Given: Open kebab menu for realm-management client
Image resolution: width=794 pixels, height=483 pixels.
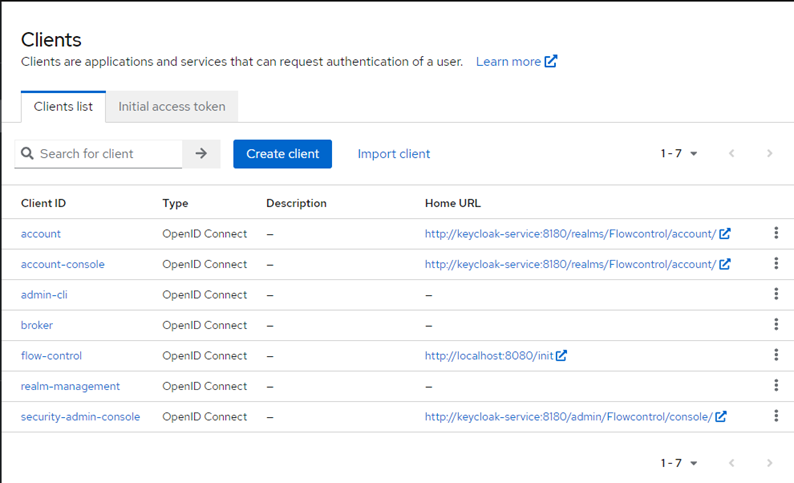Looking at the screenshot, I should click(x=776, y=386).
